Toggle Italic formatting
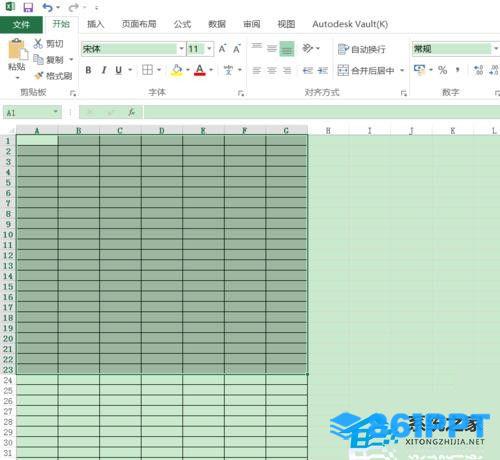500x460 pixels. [x=104, y=70]
